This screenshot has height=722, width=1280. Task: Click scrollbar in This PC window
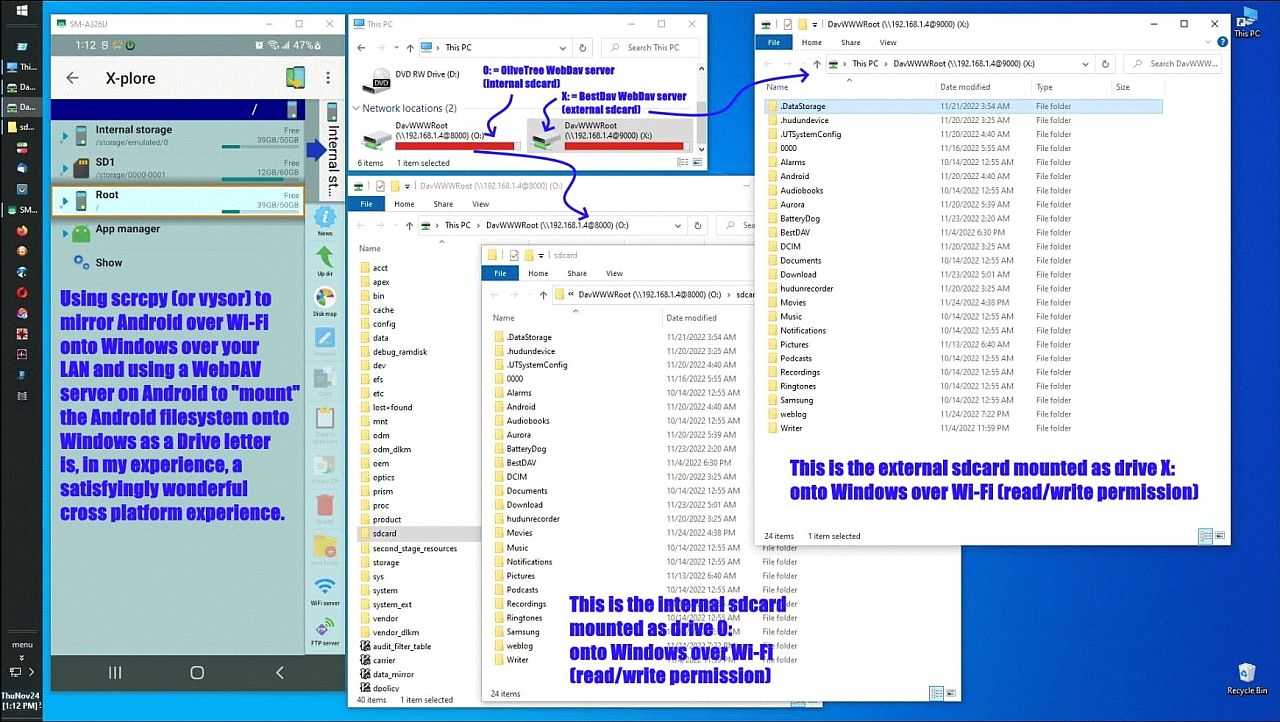[x=701, y=123]
